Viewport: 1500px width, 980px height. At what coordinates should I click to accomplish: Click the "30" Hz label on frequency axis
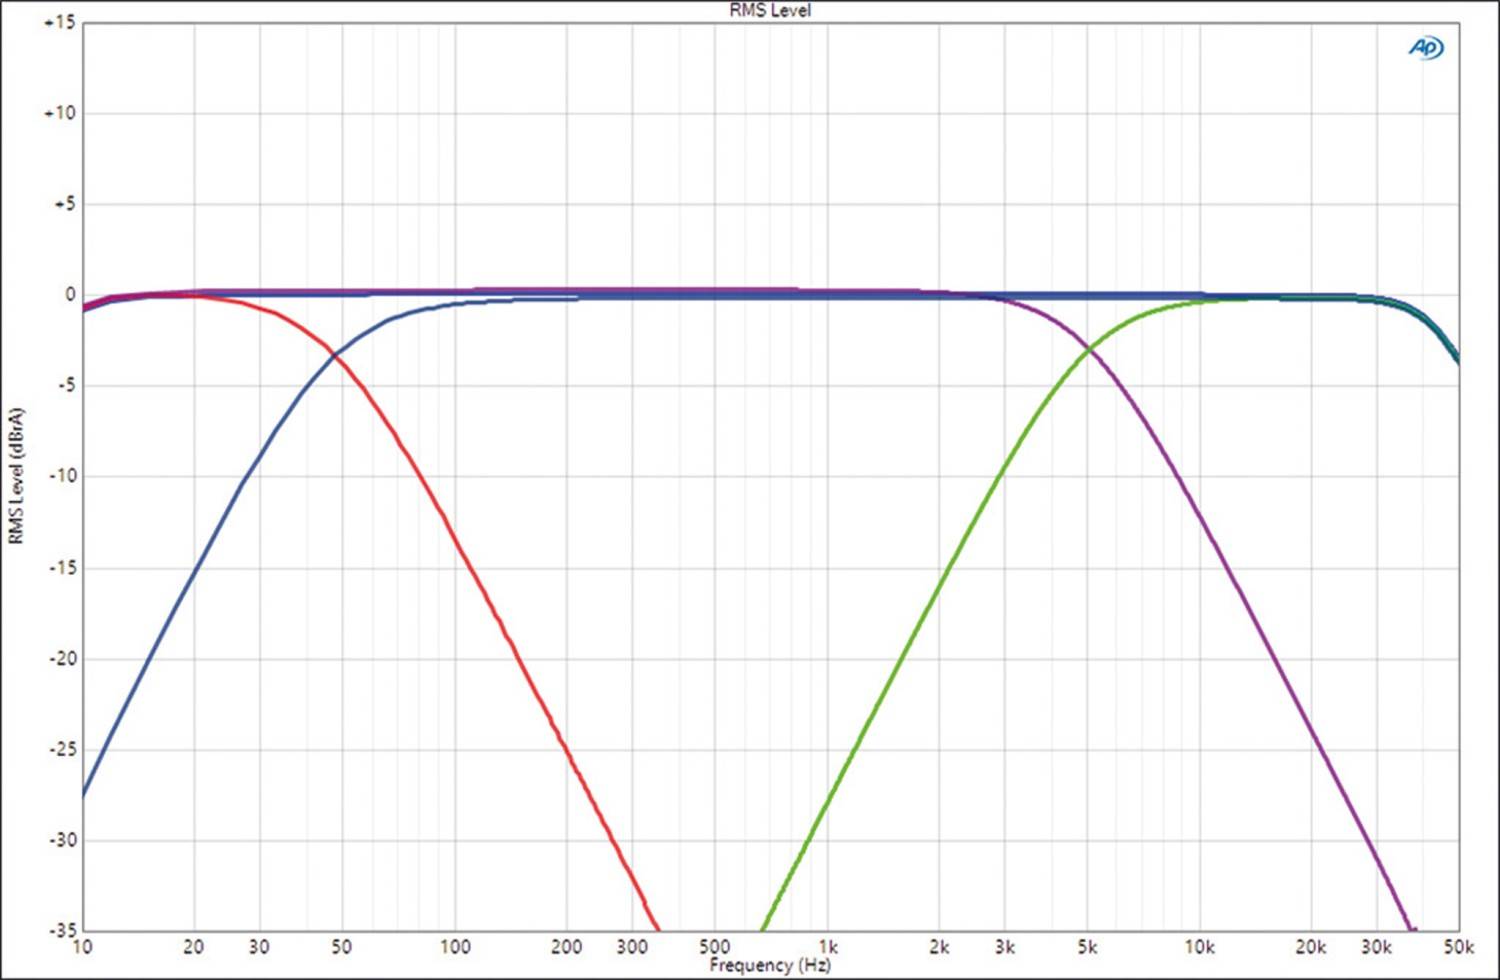point(259,946)
